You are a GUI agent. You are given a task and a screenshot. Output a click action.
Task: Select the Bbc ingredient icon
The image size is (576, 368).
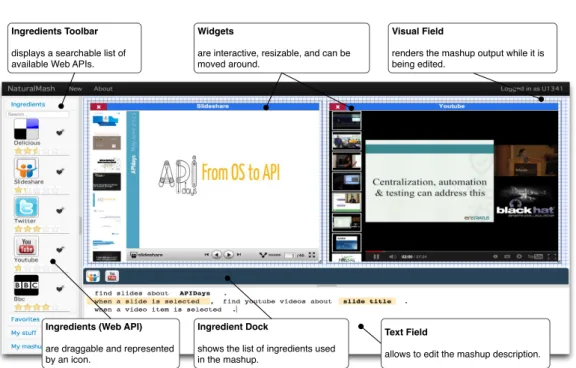[26, 285]
